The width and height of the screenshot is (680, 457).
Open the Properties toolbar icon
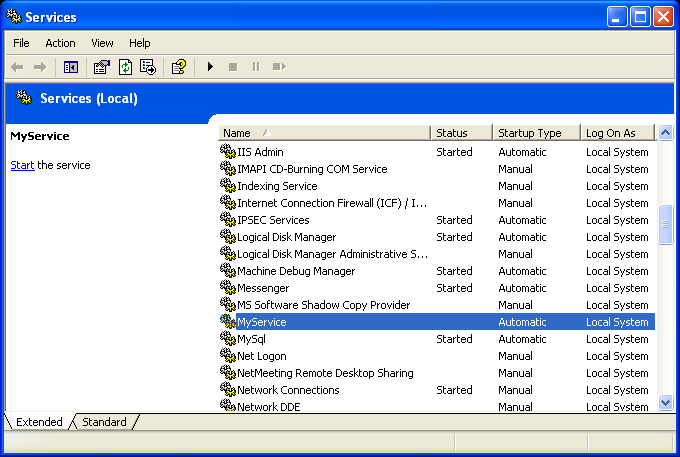(102, 67)
